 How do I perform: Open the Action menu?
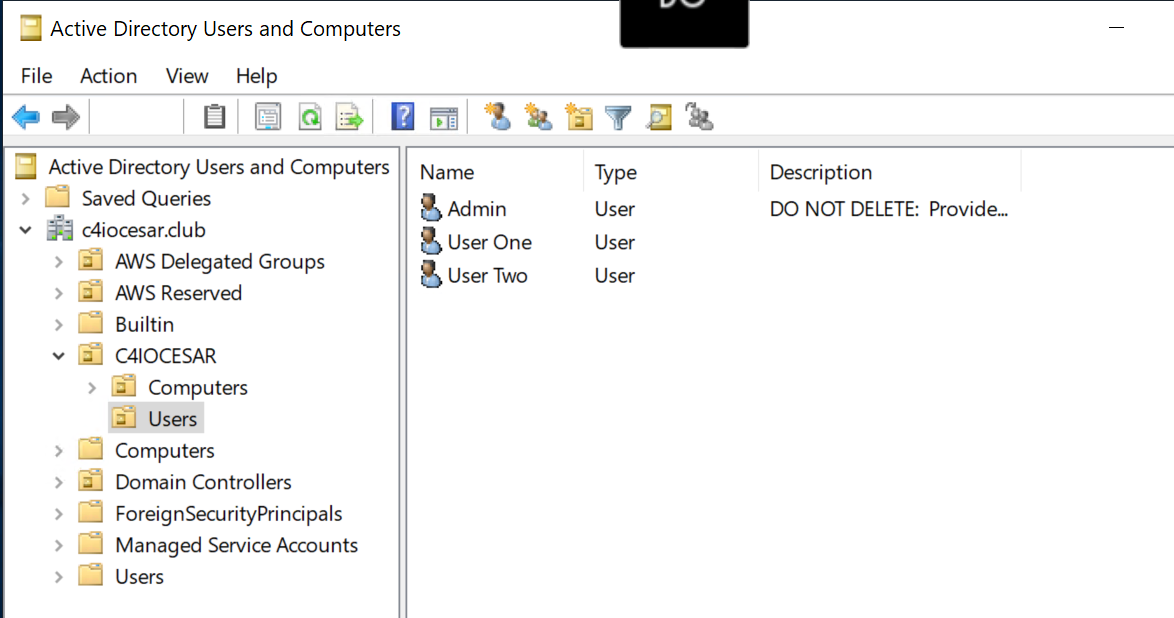(x=109, y=76)
